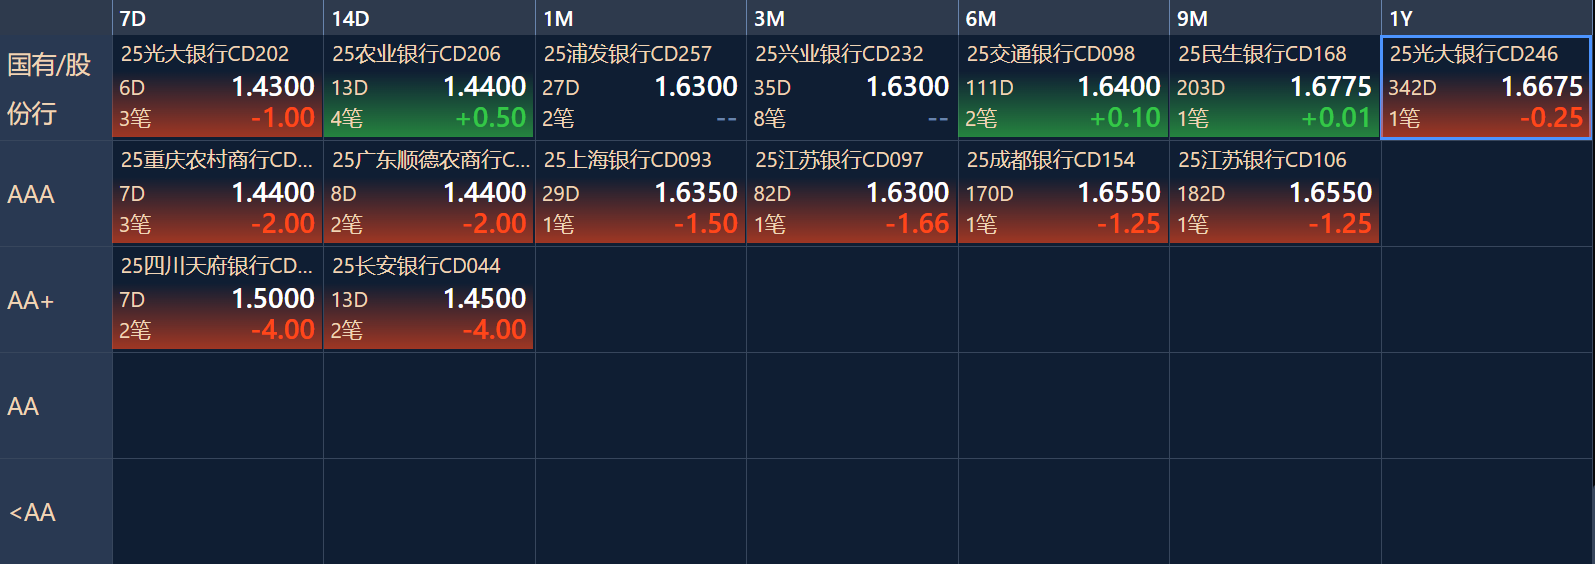Click the -1.00 change value

coord(283,118)
